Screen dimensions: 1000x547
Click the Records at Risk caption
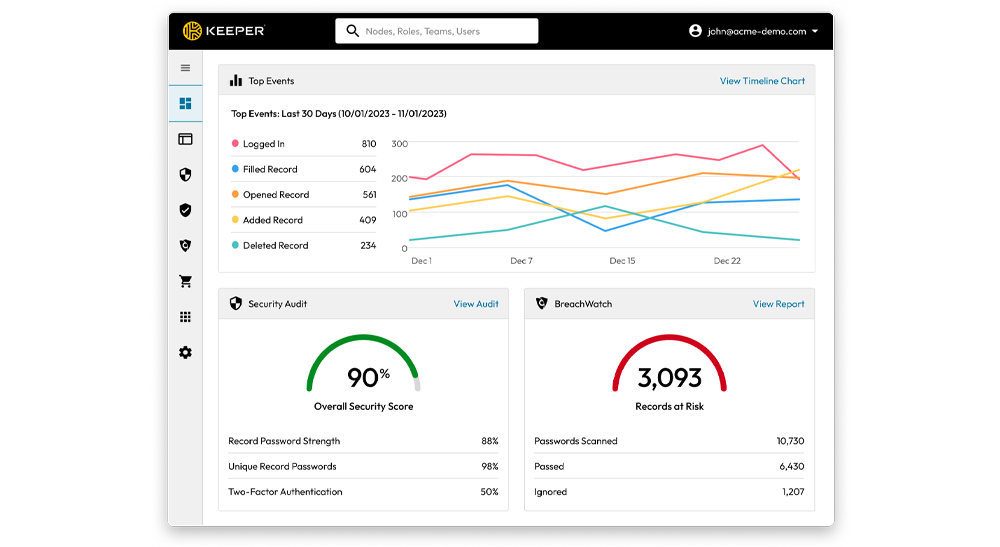(x=670, y=407)
